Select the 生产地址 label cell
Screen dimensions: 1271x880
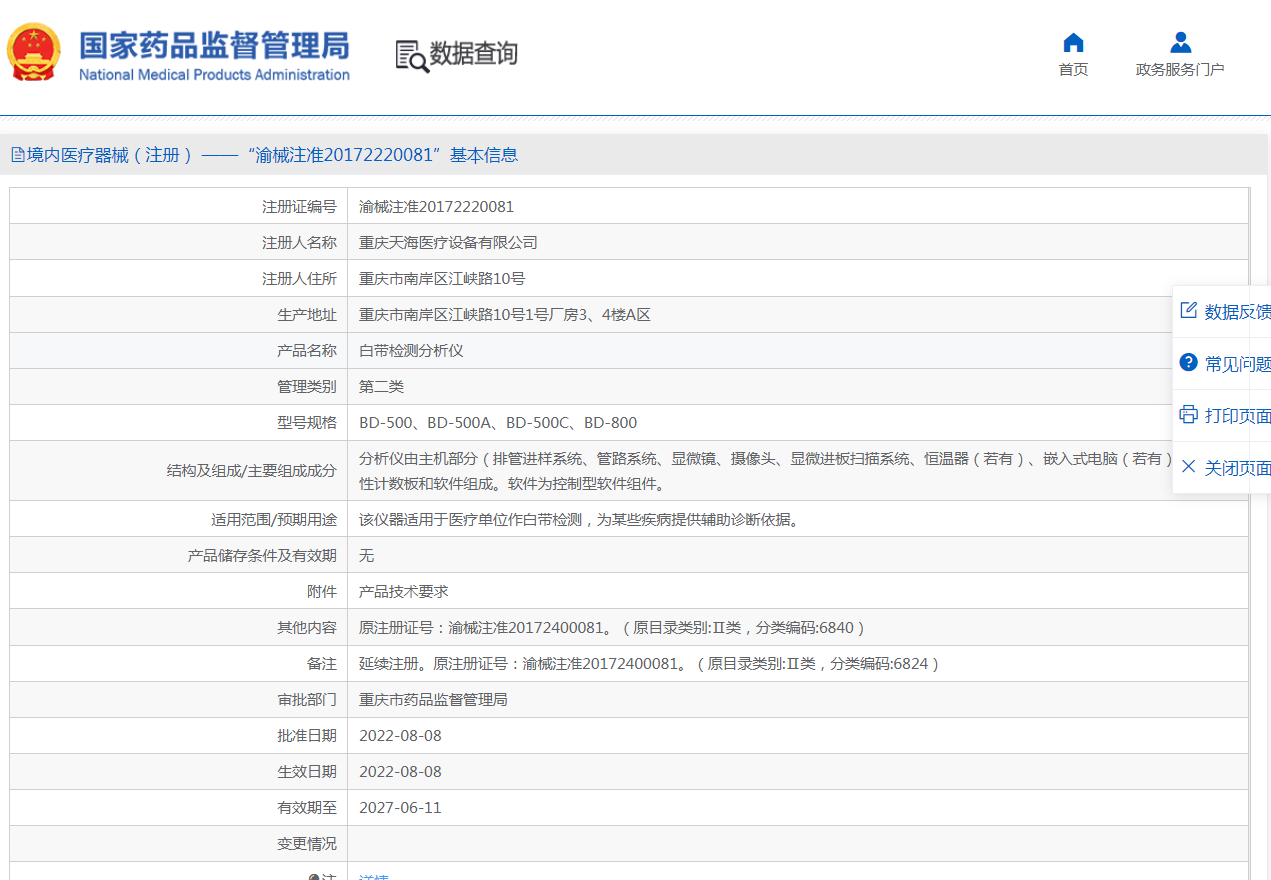point(179,315)
